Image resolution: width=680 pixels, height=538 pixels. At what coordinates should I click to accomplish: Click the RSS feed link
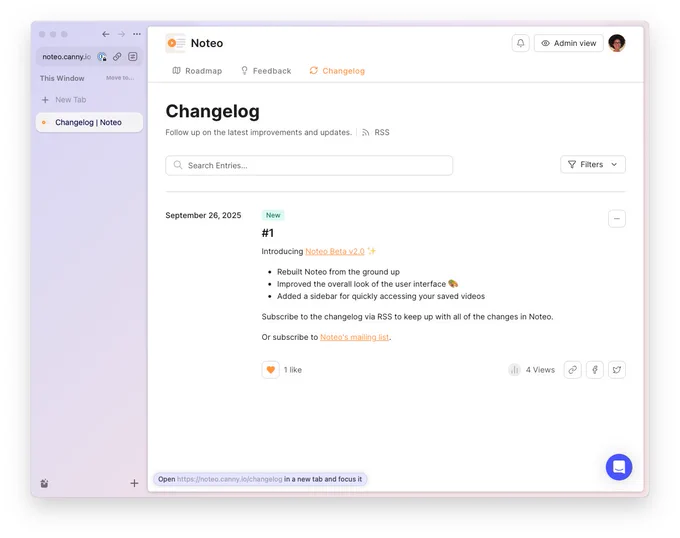coord(376,132)
